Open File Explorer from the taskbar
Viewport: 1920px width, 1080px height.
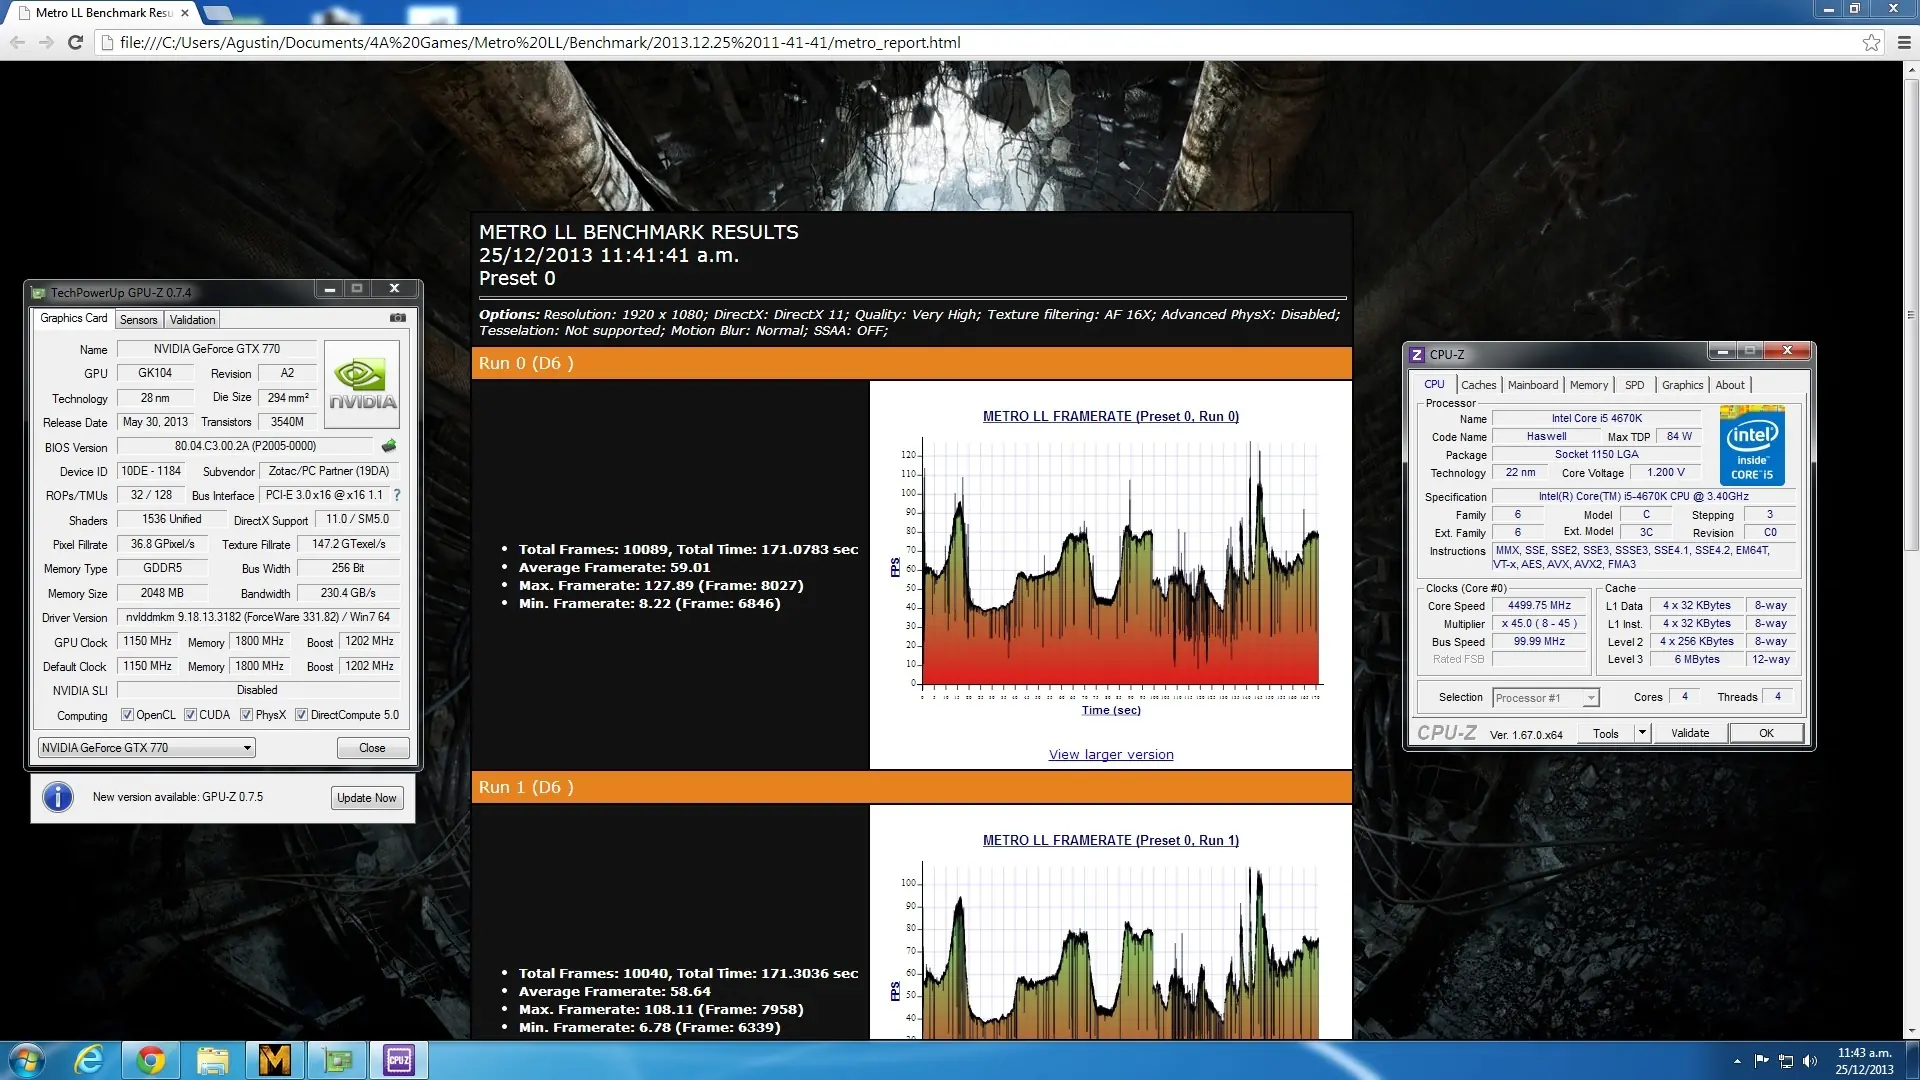213,1060
